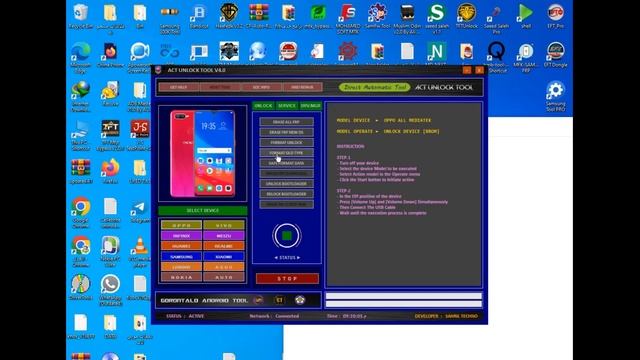Image resolution: width=640 pixels, height=360 pixels.
Task: Open the MOHAMED SOFT MTK desktop icon
Action: [348, 17]
